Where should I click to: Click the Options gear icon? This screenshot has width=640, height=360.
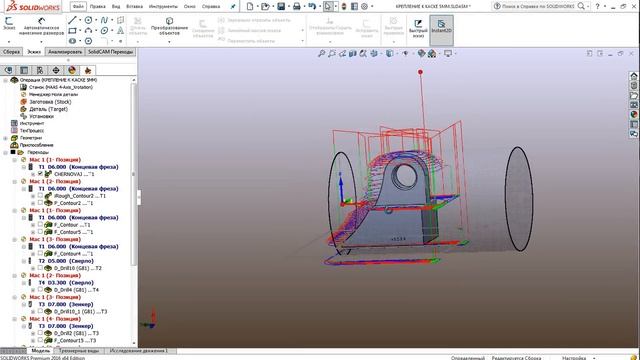[x=364, y=6]
